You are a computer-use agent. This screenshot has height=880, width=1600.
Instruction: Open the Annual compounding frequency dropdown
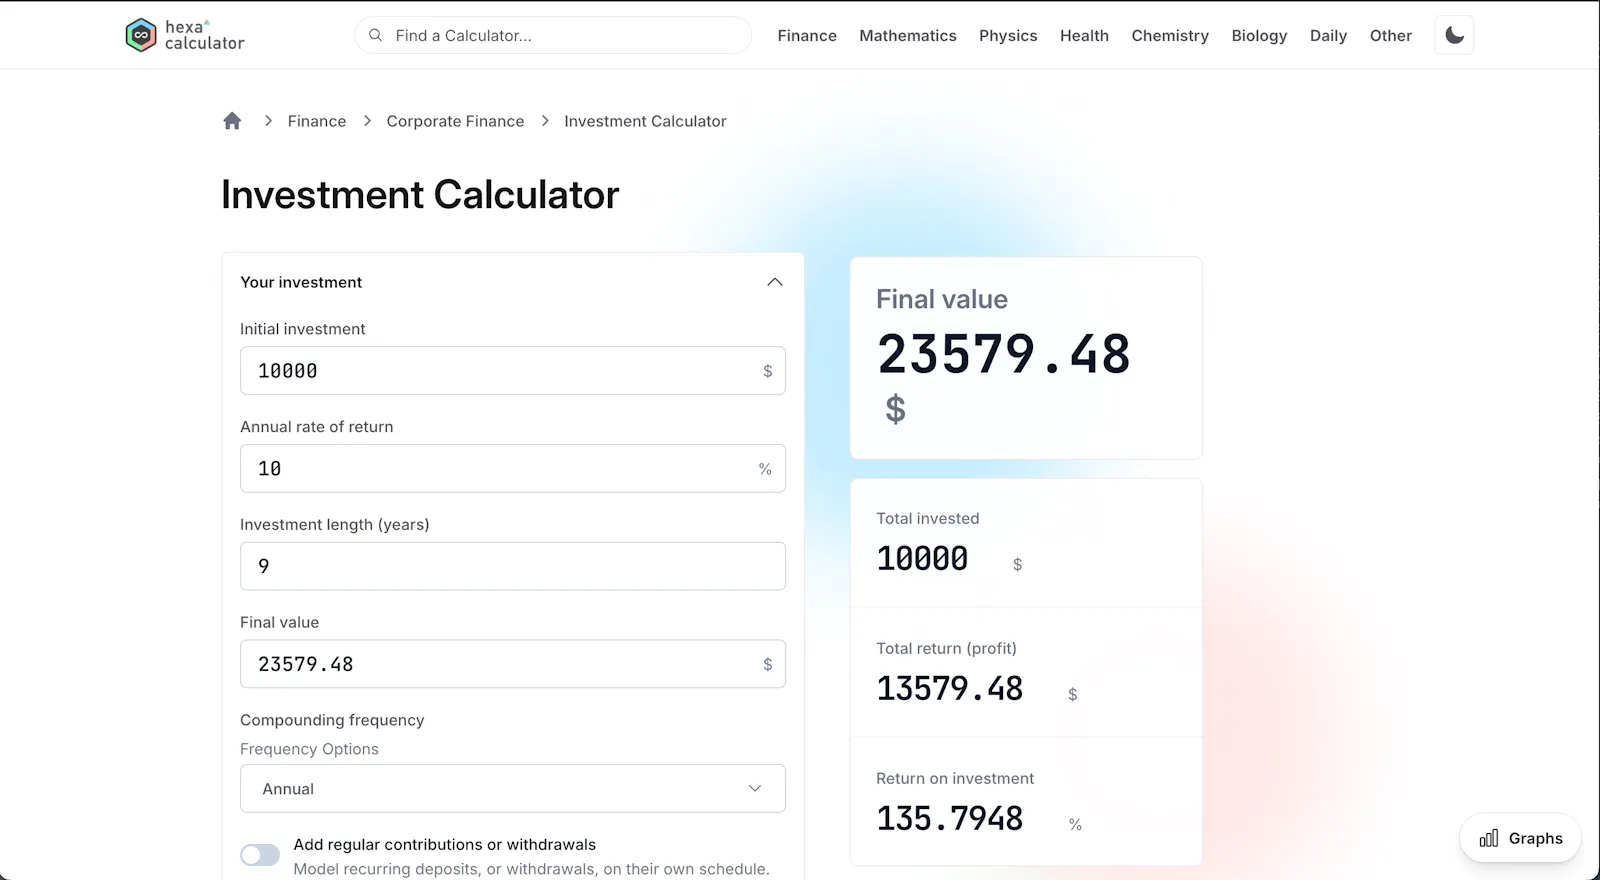pos(513,789)
